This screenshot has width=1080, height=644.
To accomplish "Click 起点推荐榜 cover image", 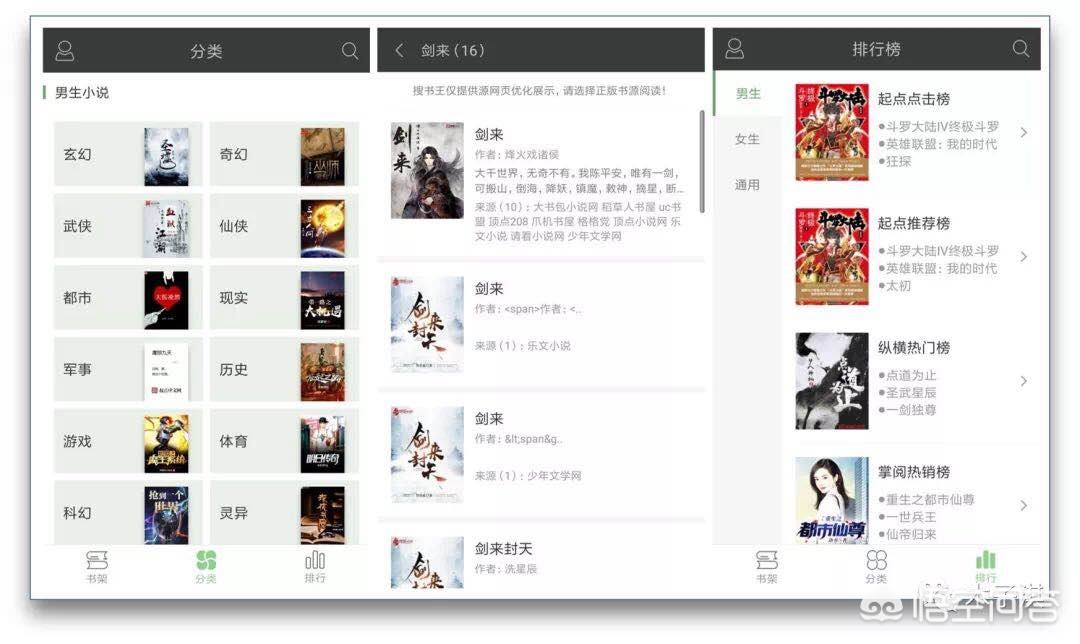I will pos(832,256).
